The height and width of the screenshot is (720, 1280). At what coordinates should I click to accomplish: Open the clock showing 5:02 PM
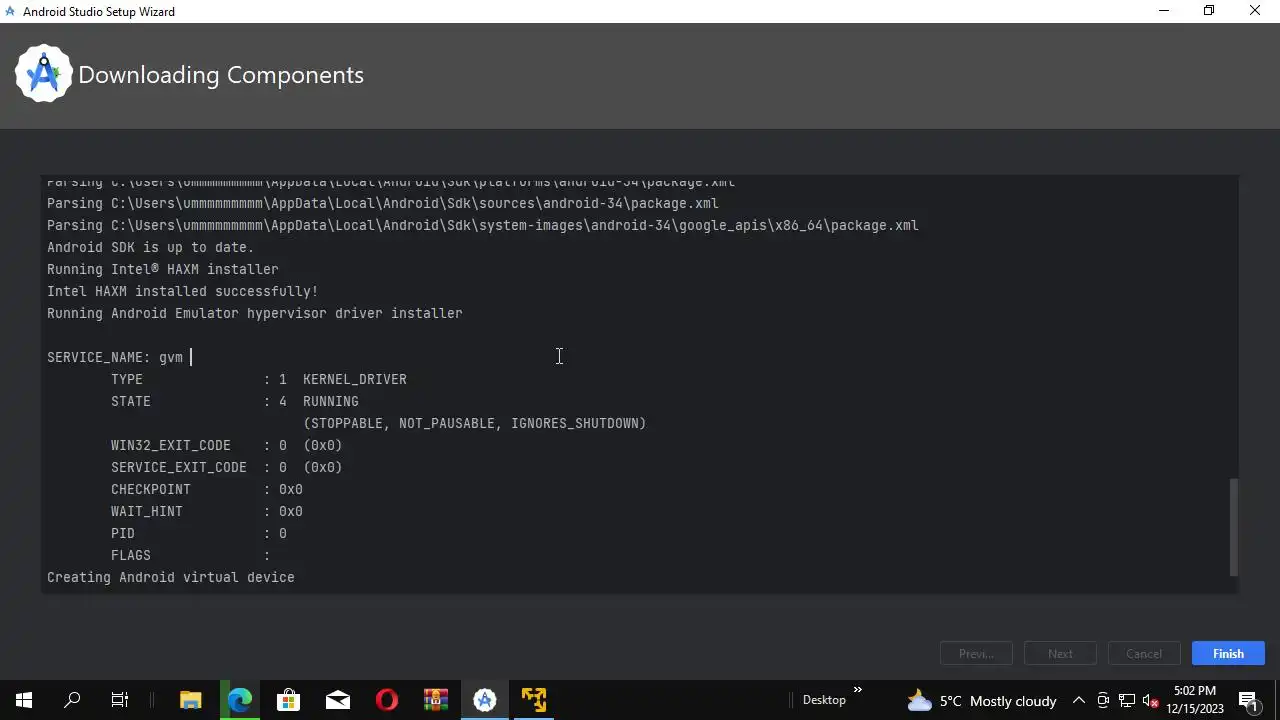(x=1195, y=700)
